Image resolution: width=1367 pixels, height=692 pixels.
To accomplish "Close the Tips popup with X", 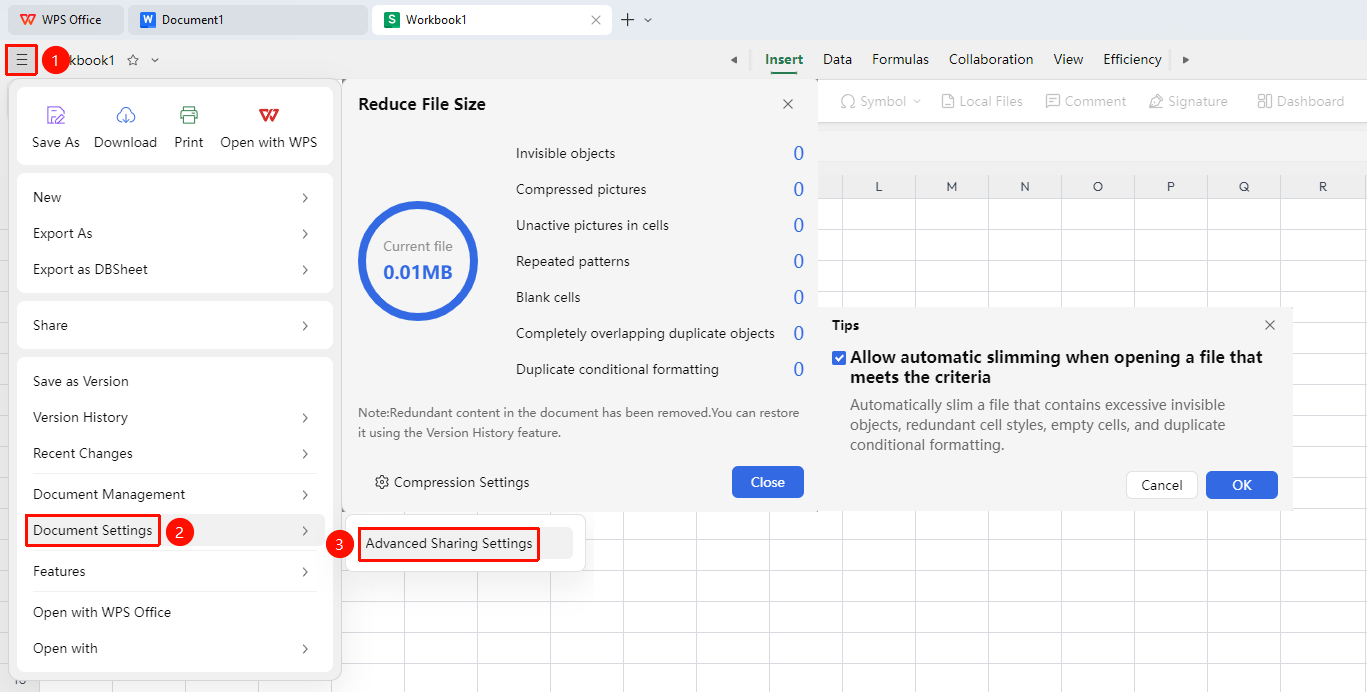I will 1270,325.
